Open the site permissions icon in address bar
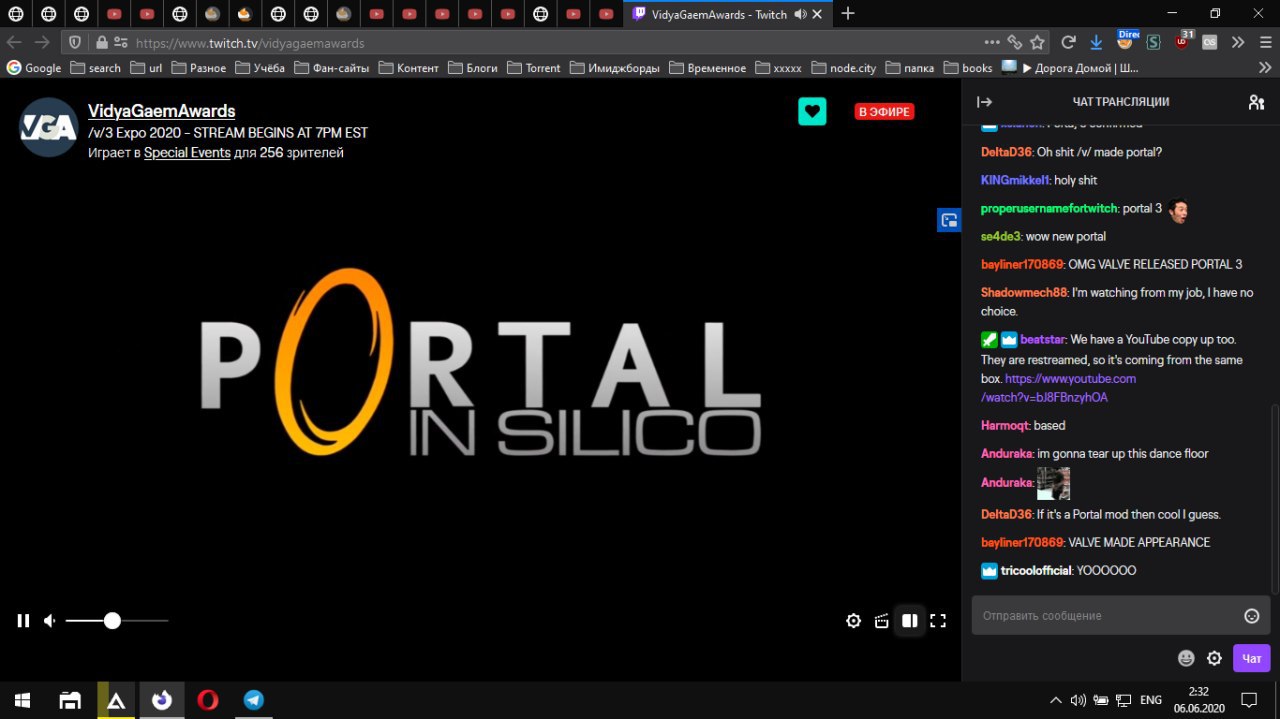Screen dimensions: 1280x719 [121, 43]
